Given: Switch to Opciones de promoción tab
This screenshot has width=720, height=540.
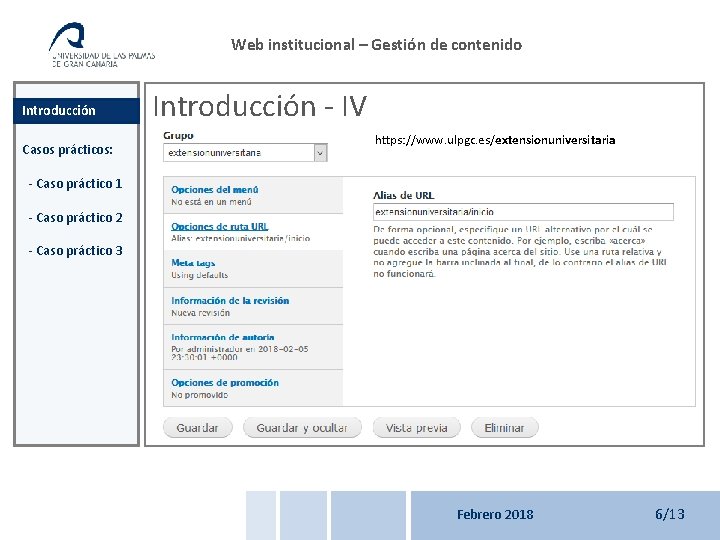Looking at the screenshot, I should pyautogui.click(x=253, y=388).
